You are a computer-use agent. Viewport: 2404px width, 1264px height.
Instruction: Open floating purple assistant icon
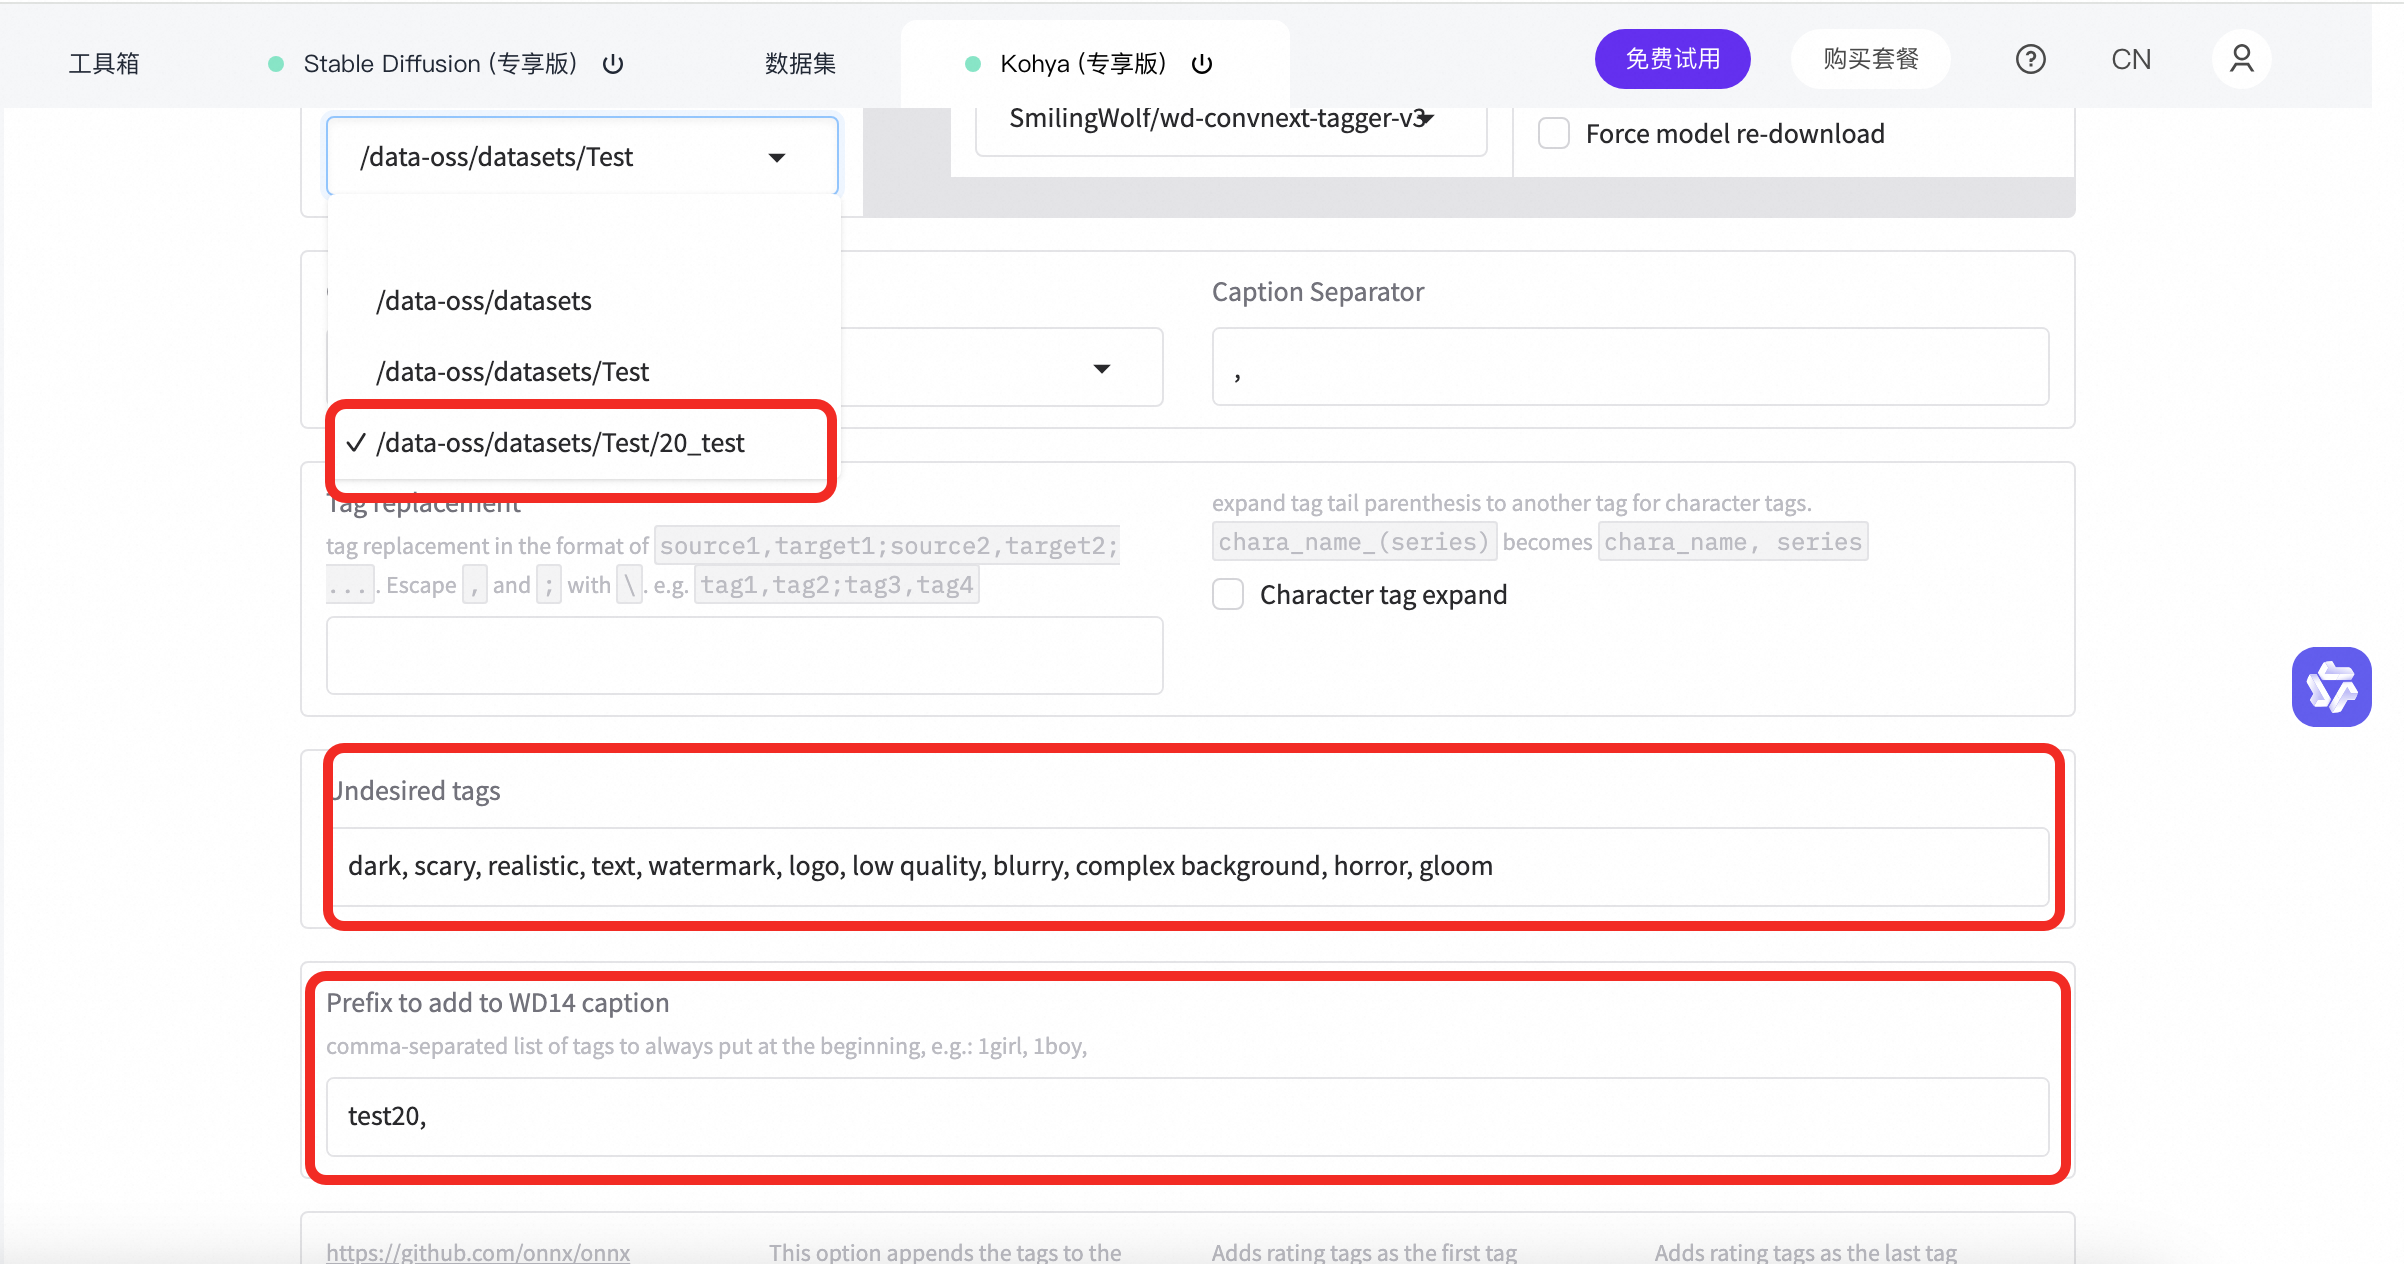[2331, 687]
